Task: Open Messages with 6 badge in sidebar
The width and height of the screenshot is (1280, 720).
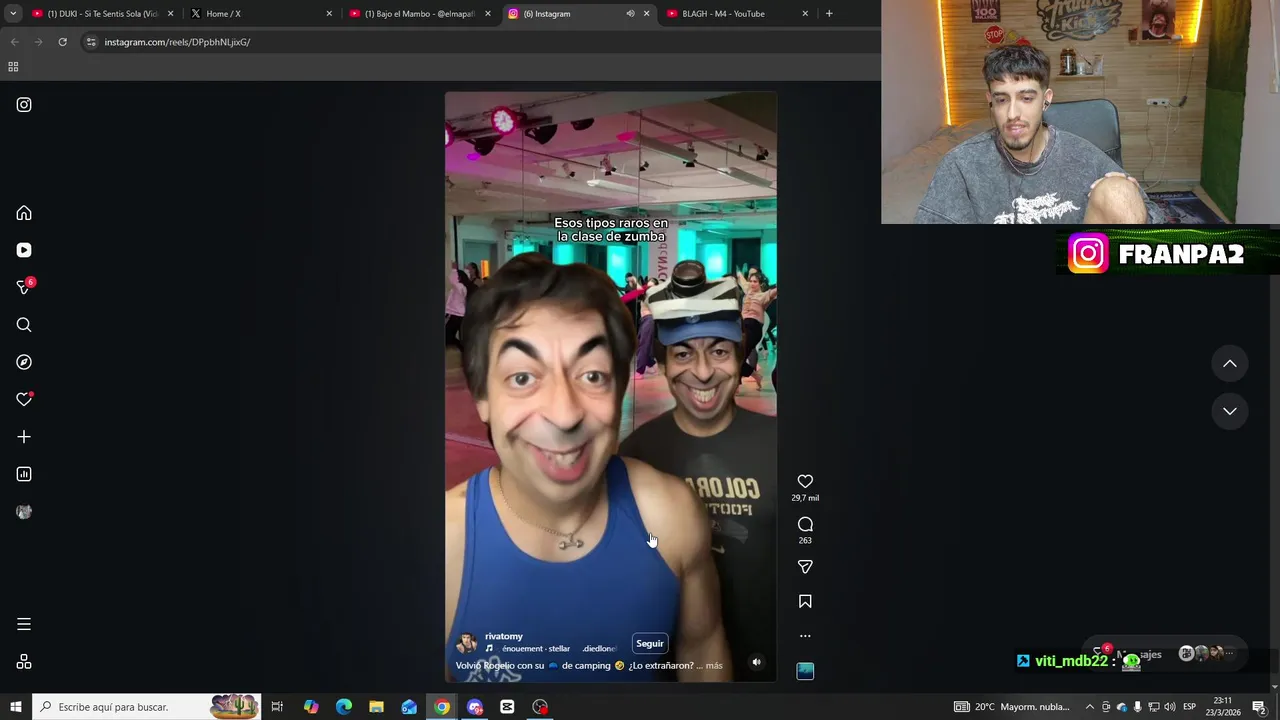Action: point(25,287)
